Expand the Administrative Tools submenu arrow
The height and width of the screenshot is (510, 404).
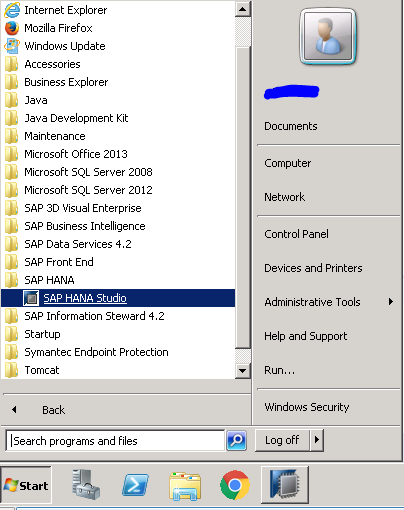point(391,302)
